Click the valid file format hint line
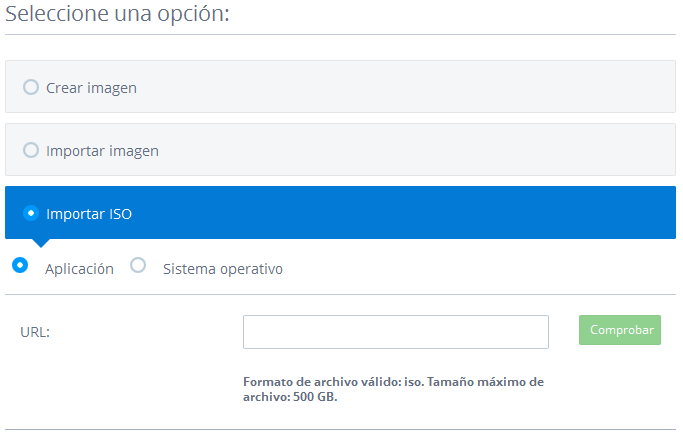This screenshot has width=683, height=444. (392, 382)
